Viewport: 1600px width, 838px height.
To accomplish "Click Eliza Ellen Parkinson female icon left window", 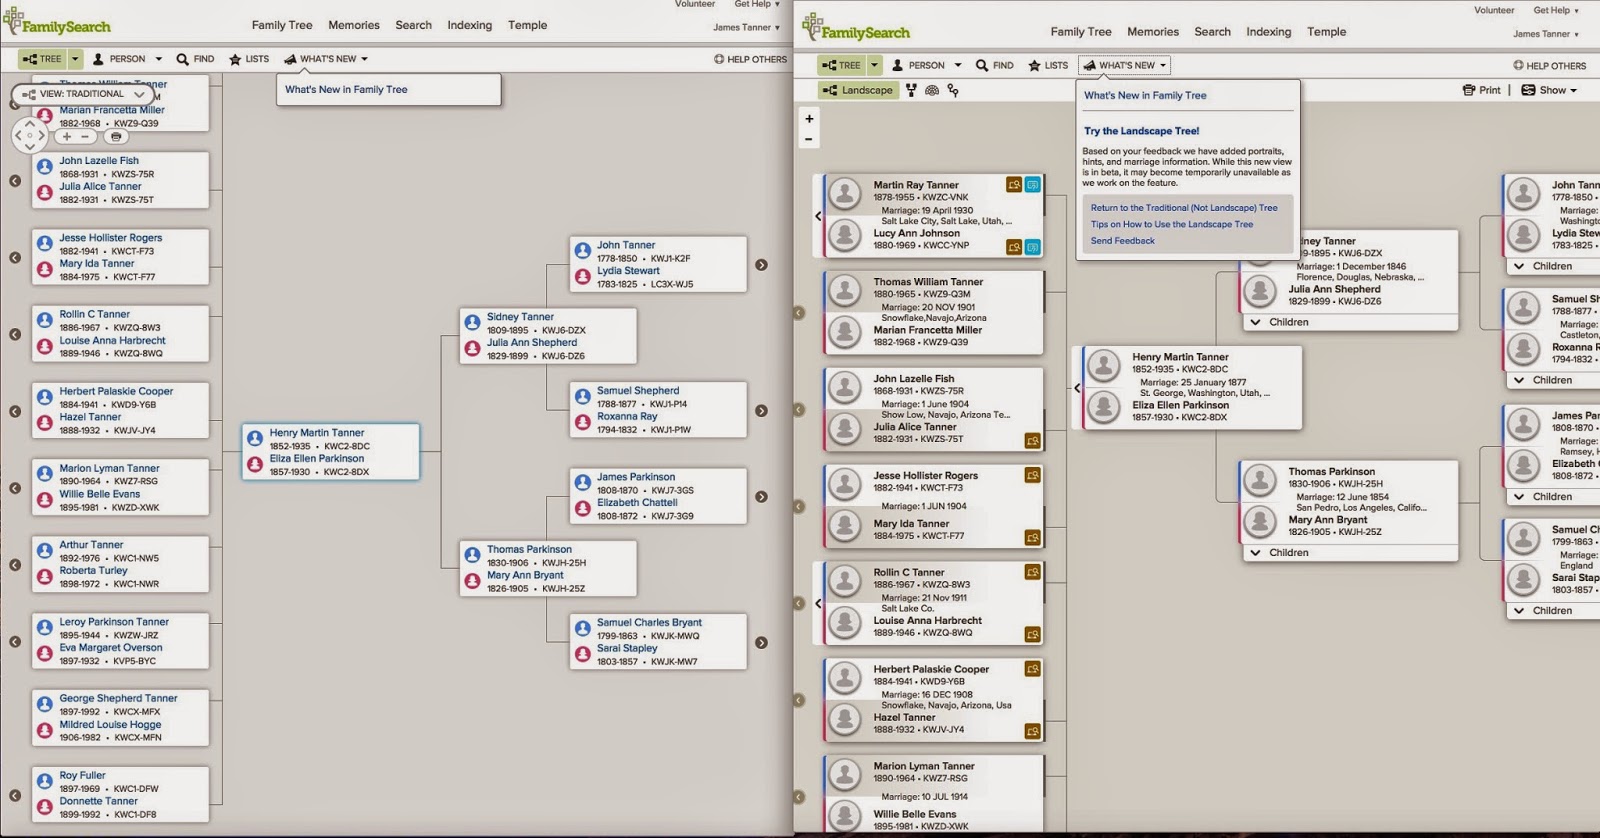I will [255, 465].
